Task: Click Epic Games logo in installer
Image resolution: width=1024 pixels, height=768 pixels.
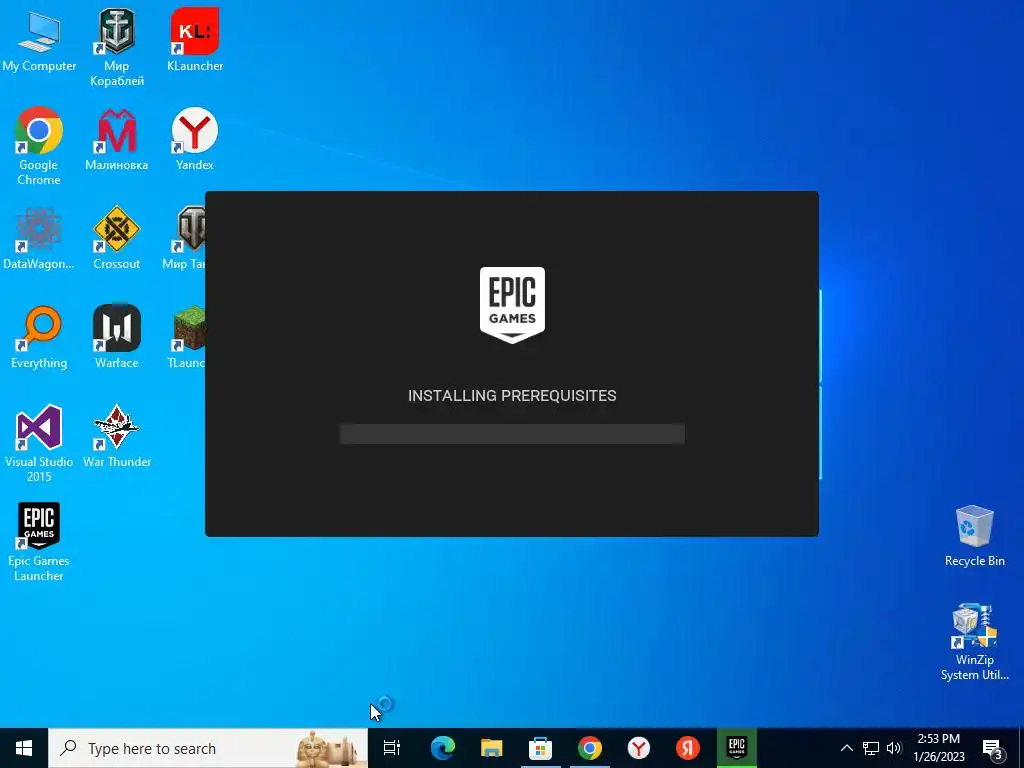Action: tap(512, 304)
